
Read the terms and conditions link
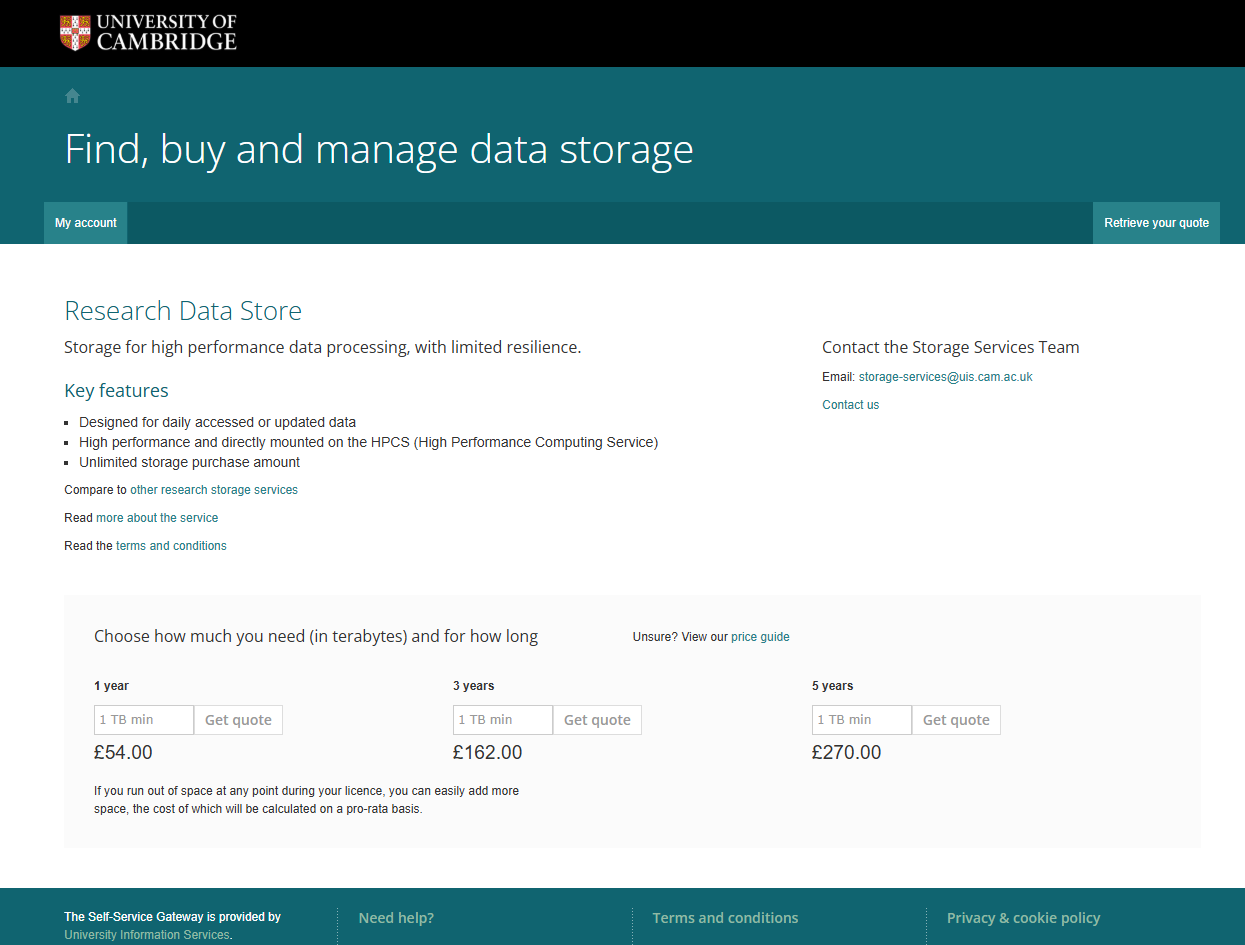pyautogui.click(x=171, y=546)
